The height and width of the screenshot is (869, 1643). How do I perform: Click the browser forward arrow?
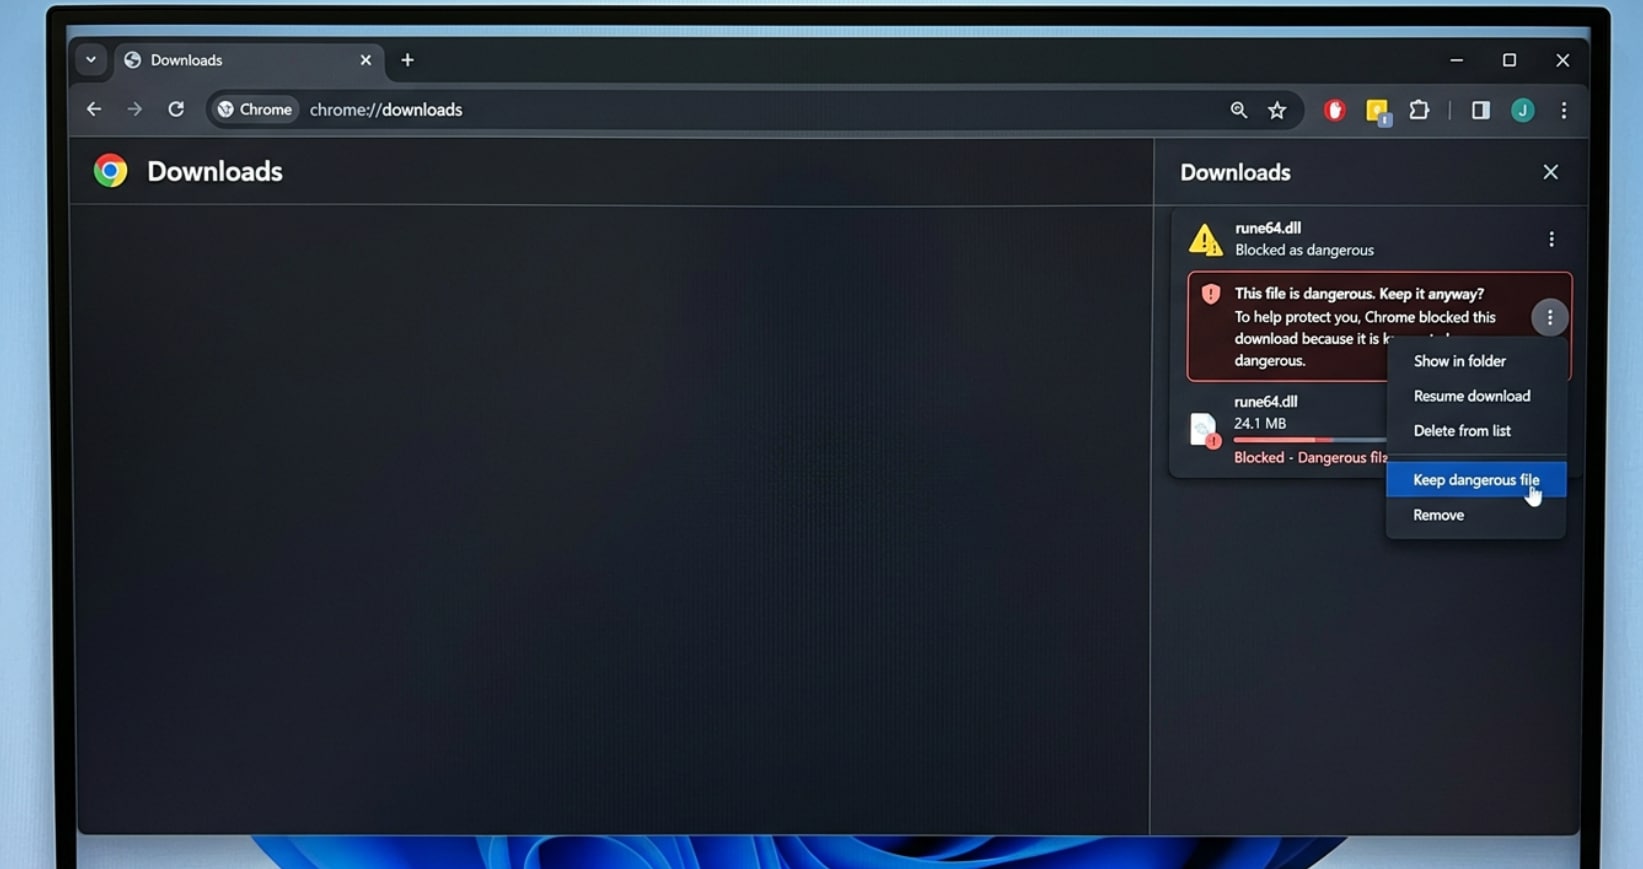coord(134,109)
